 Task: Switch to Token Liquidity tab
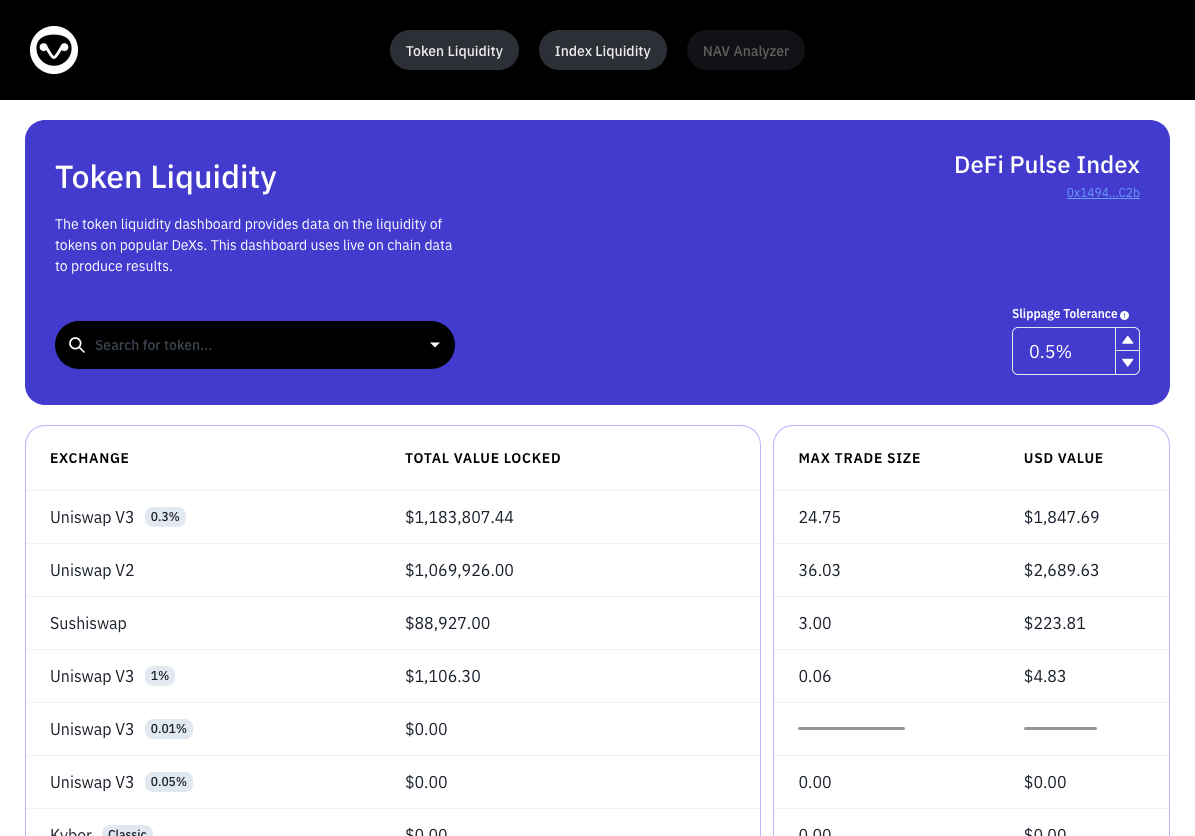[x=454, y=51]
